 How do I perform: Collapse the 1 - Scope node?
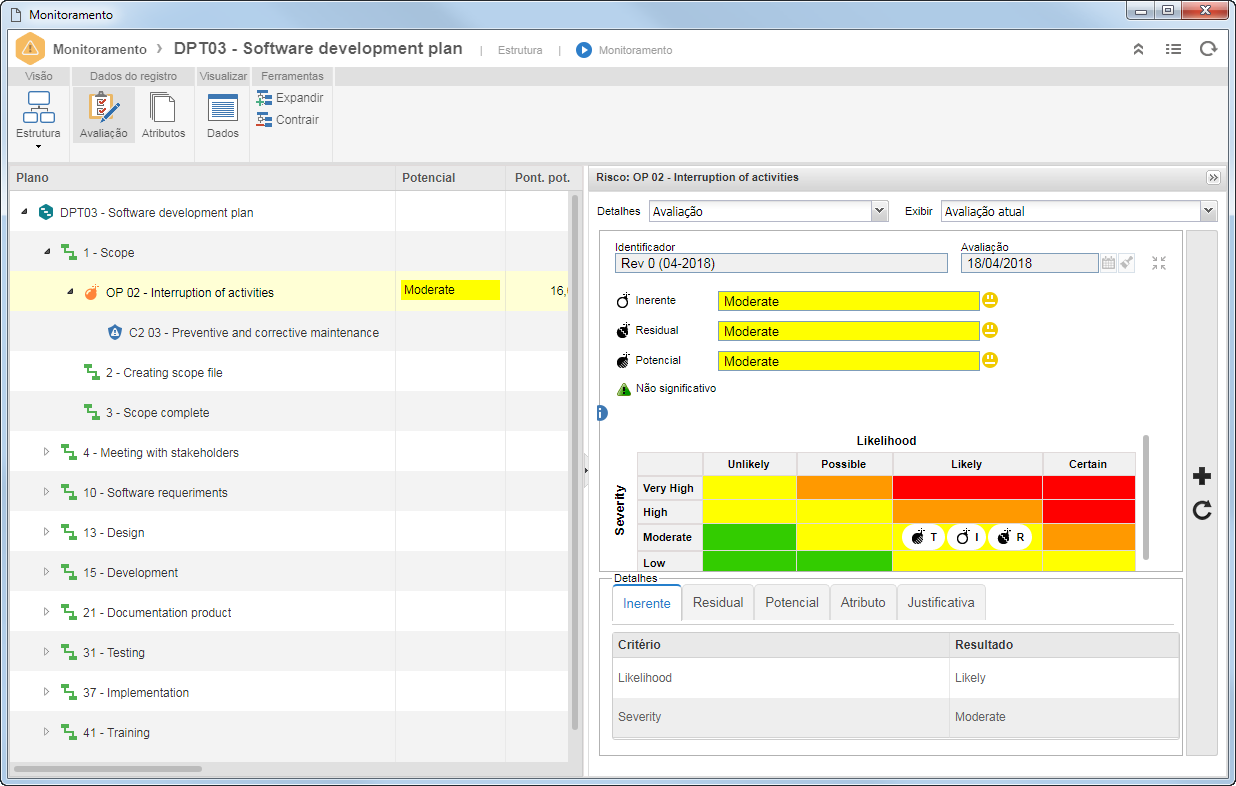[x=47, y=252]
